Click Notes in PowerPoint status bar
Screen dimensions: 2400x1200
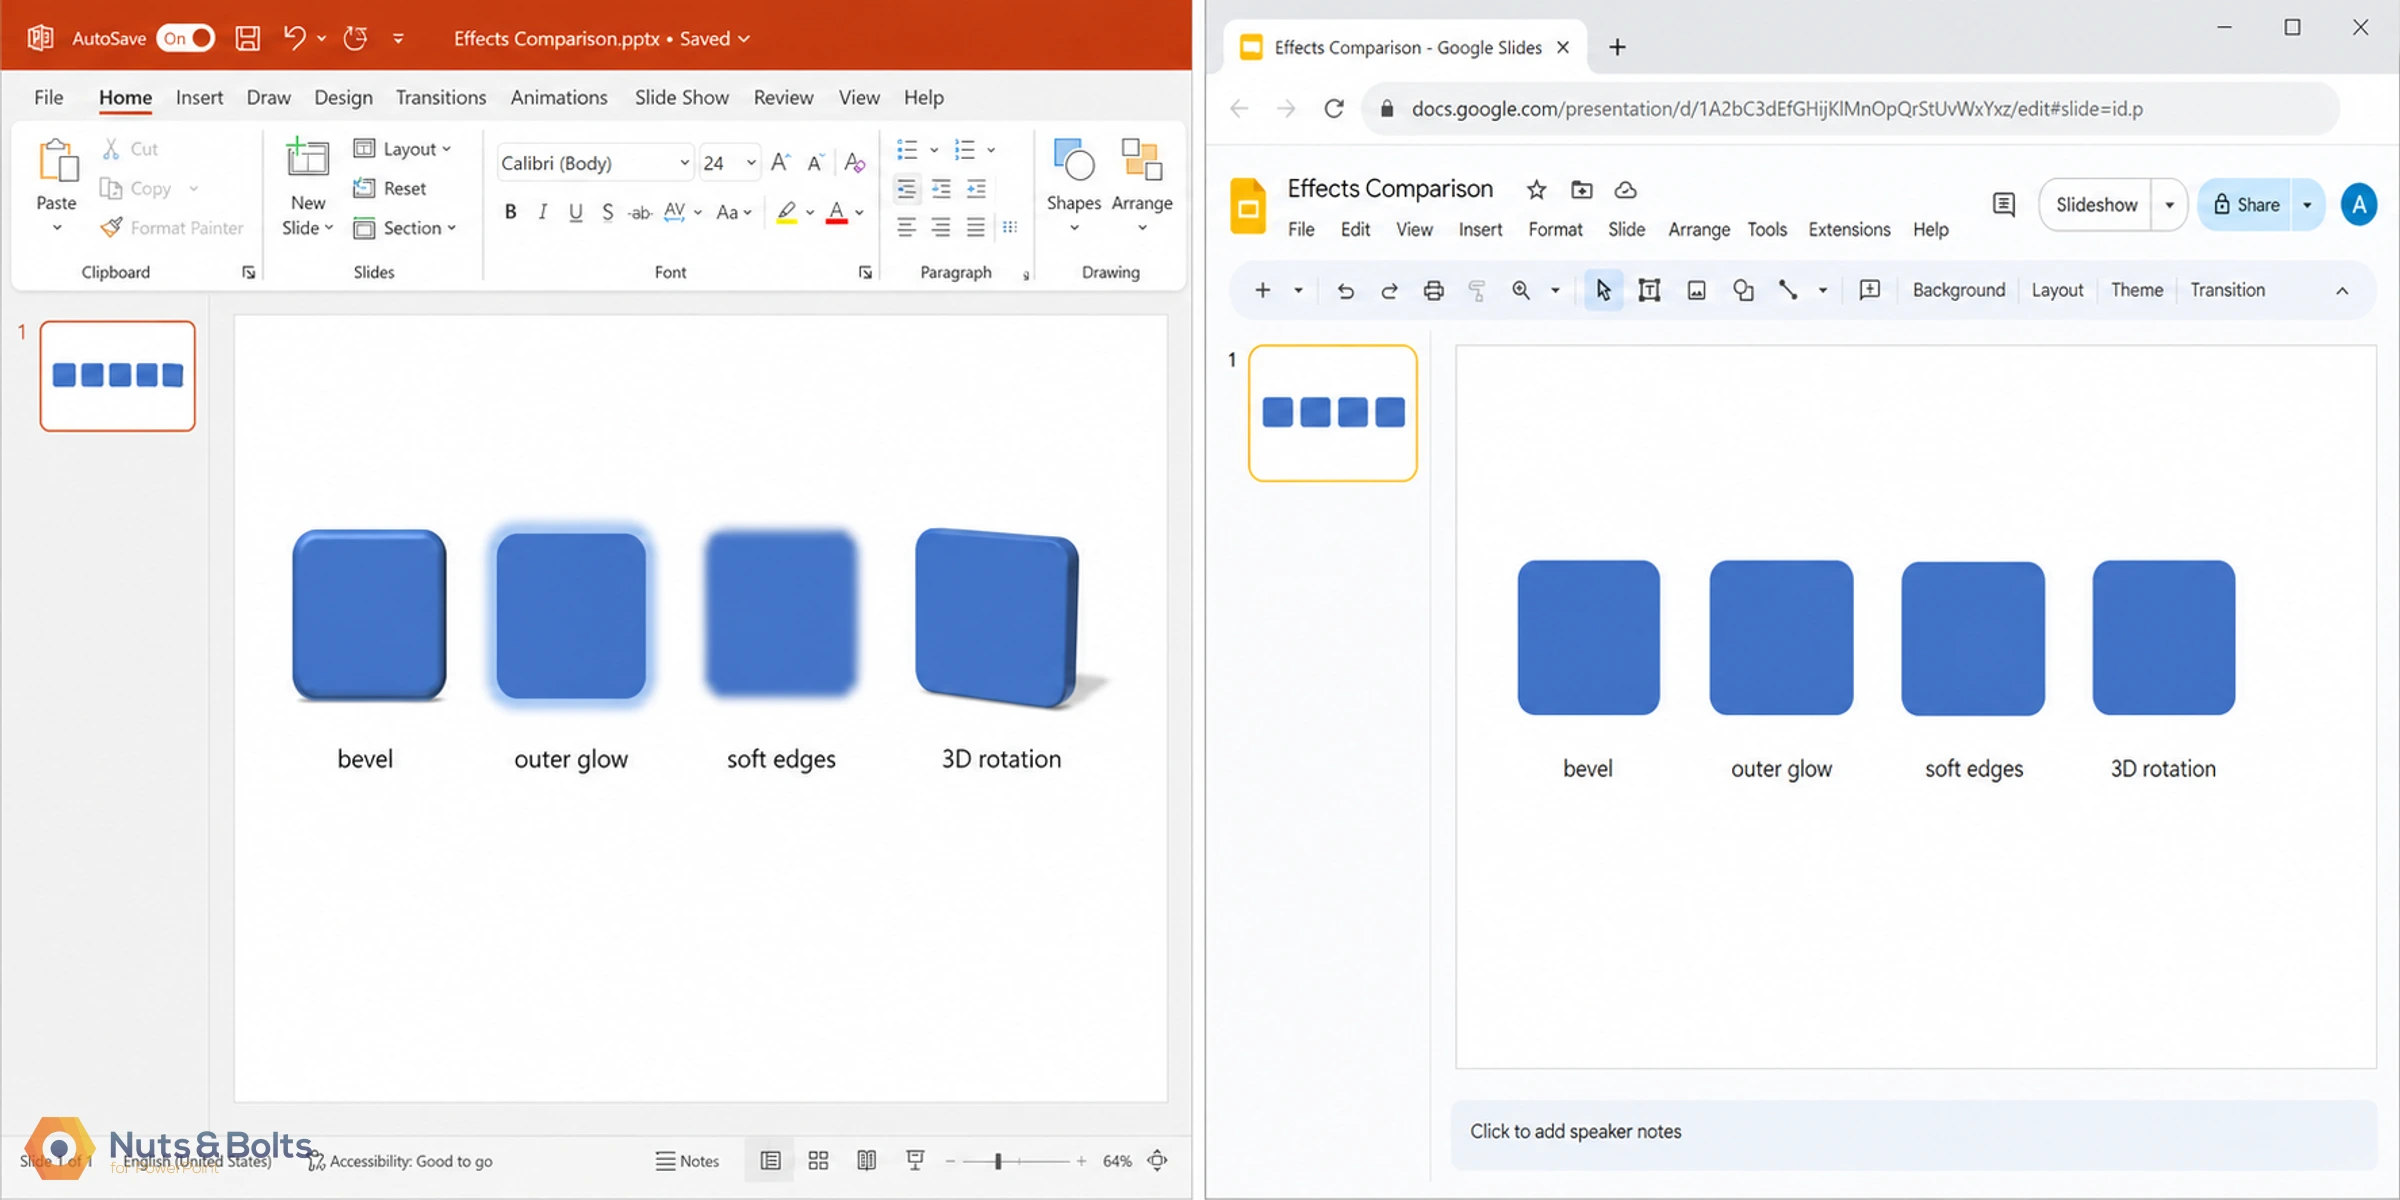tap(688, 1161)
